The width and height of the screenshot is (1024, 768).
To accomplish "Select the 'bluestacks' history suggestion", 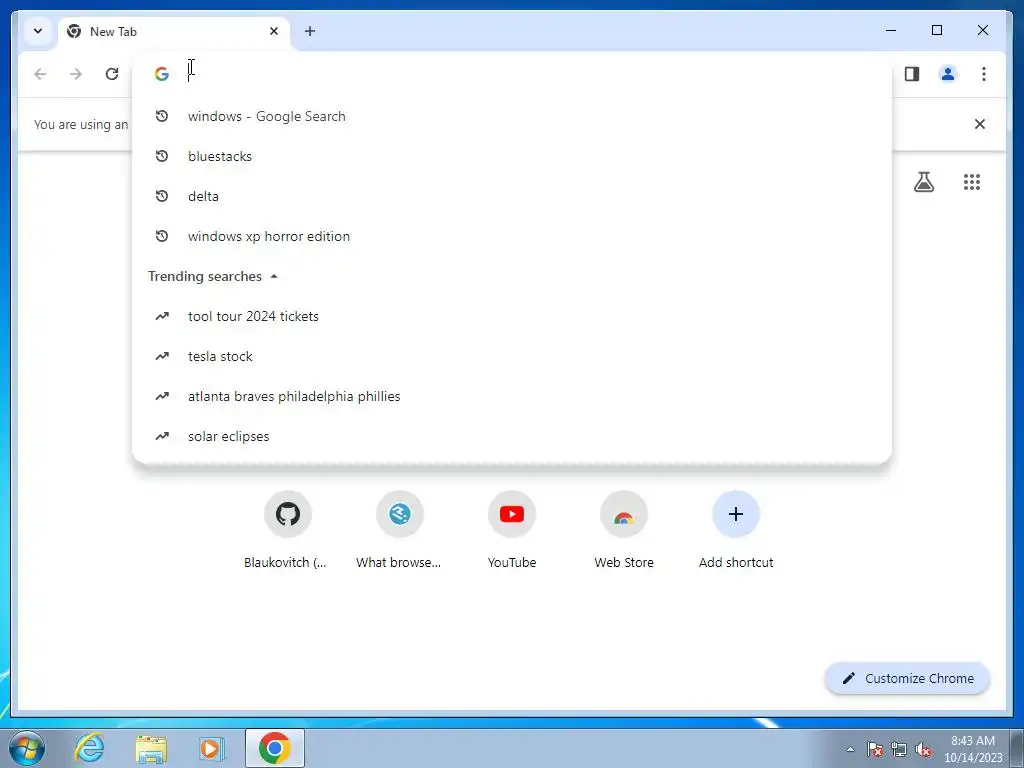I will tap(512, 156).
